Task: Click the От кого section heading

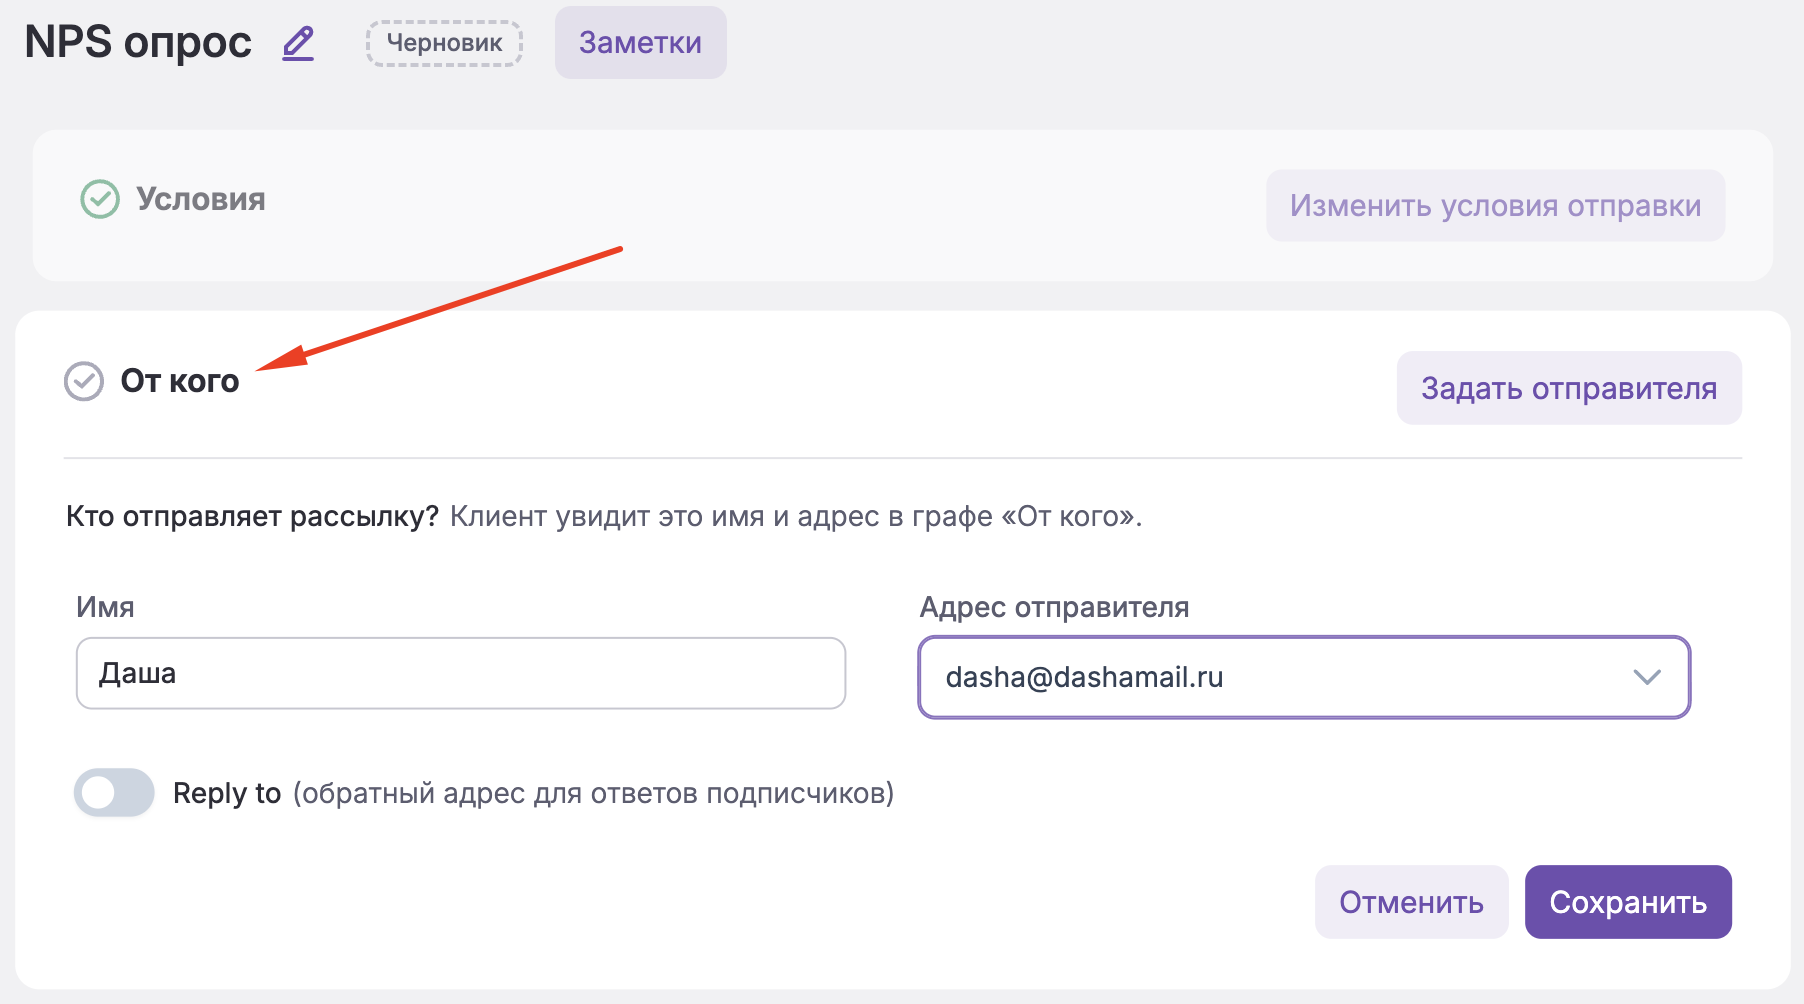Action: tap(180, 381)
